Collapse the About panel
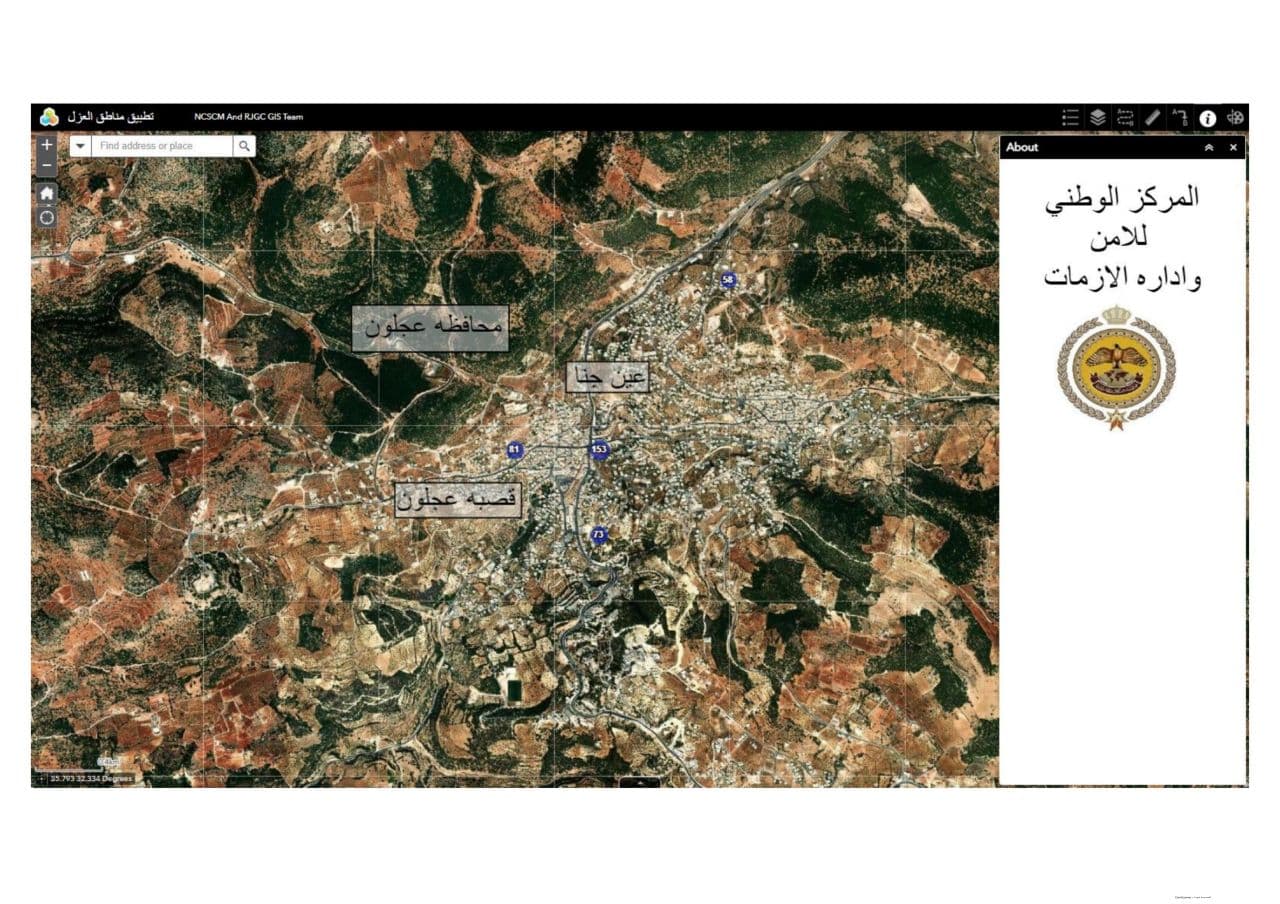Image resolution: width=1280 pixels, height=904 pixels. tap(1208, 147)
